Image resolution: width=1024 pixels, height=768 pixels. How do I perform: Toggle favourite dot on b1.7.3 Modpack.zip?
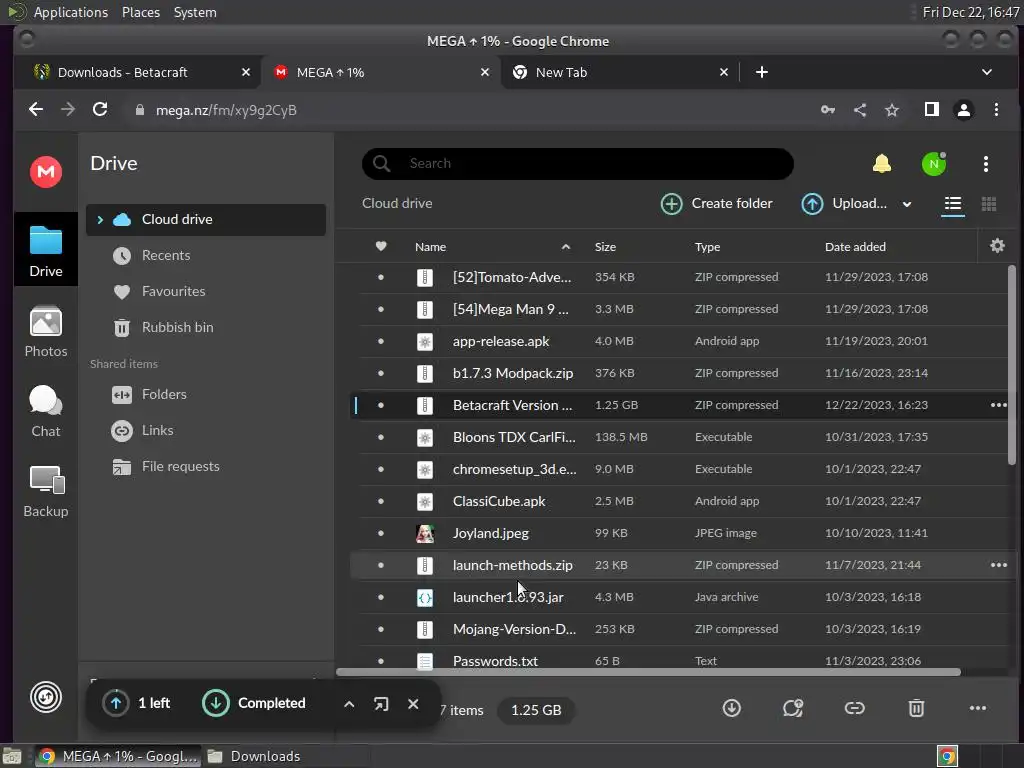pyautogui.click(x=381, y=374)
